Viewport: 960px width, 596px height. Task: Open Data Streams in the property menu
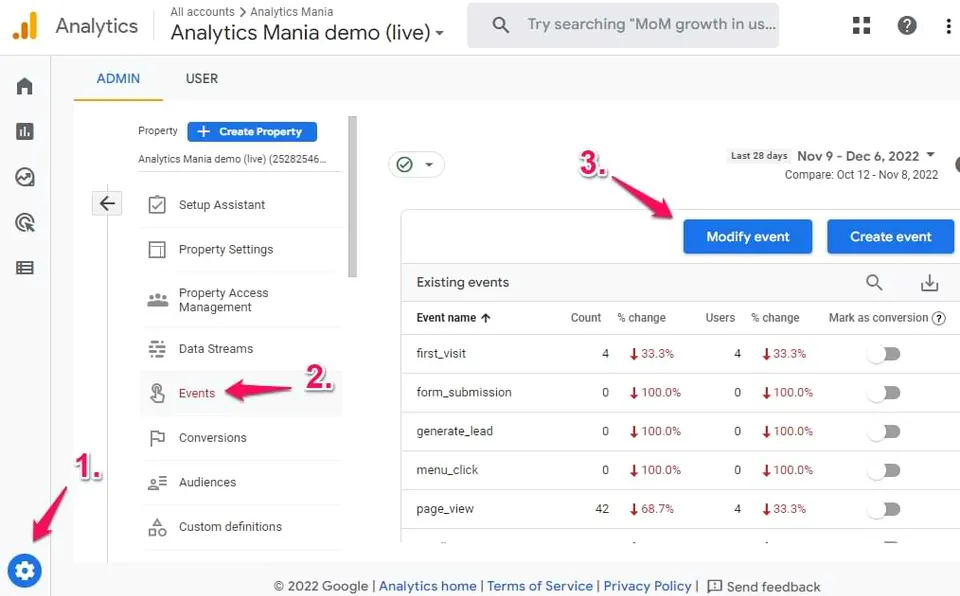[241, 349]
